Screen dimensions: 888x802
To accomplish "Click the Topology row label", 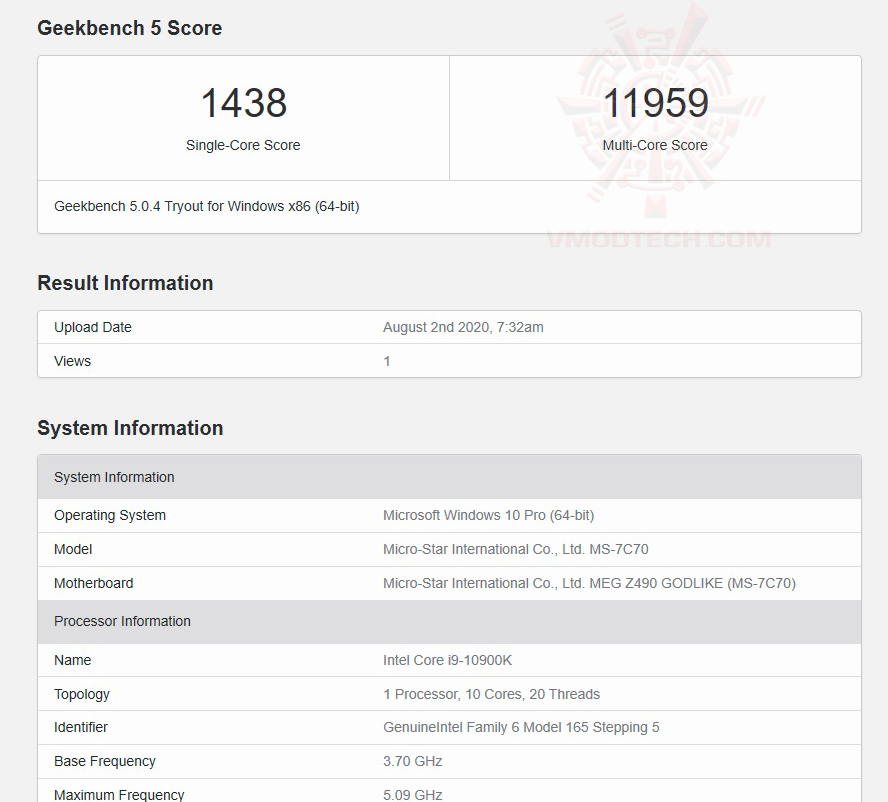I will click(x=82, y=694).
